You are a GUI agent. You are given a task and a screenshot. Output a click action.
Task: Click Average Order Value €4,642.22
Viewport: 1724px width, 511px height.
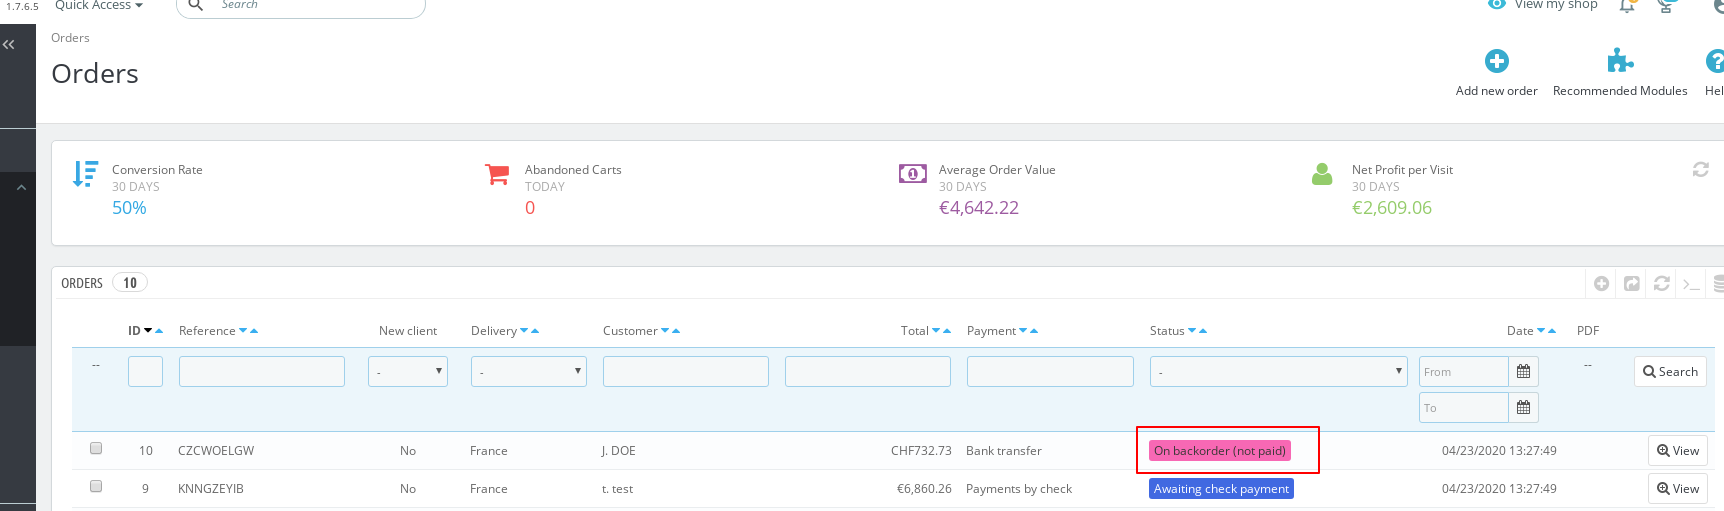(x=979, y=208)
